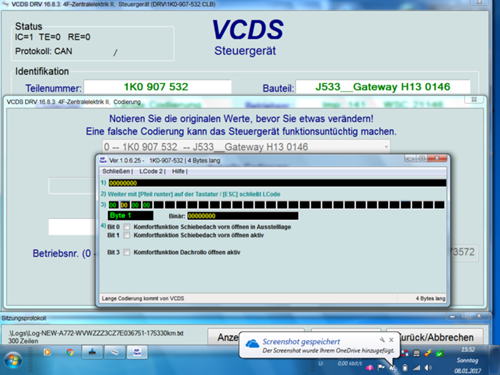Select the second byte cell 00
Image resolution: width=500 pixels, height=375 pixels.
click(x=124, y=205)
